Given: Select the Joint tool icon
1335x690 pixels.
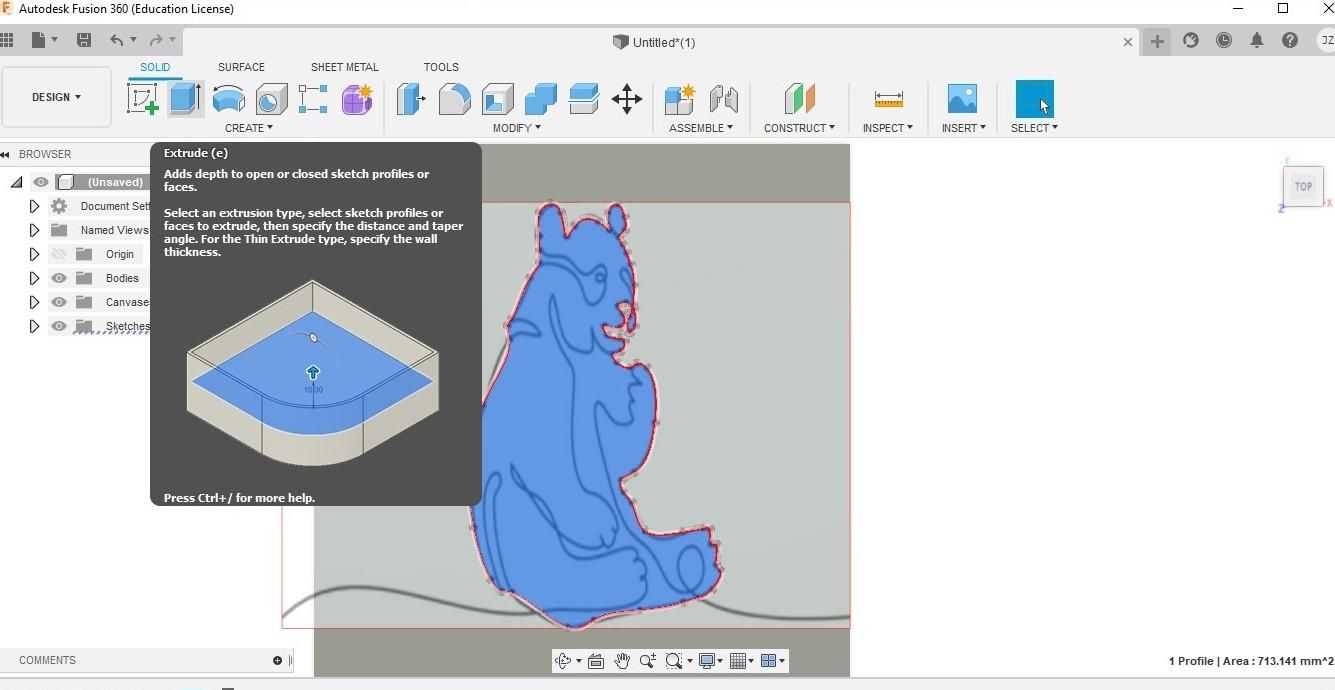Looking at the screenshot, I should tap(723, 99).
